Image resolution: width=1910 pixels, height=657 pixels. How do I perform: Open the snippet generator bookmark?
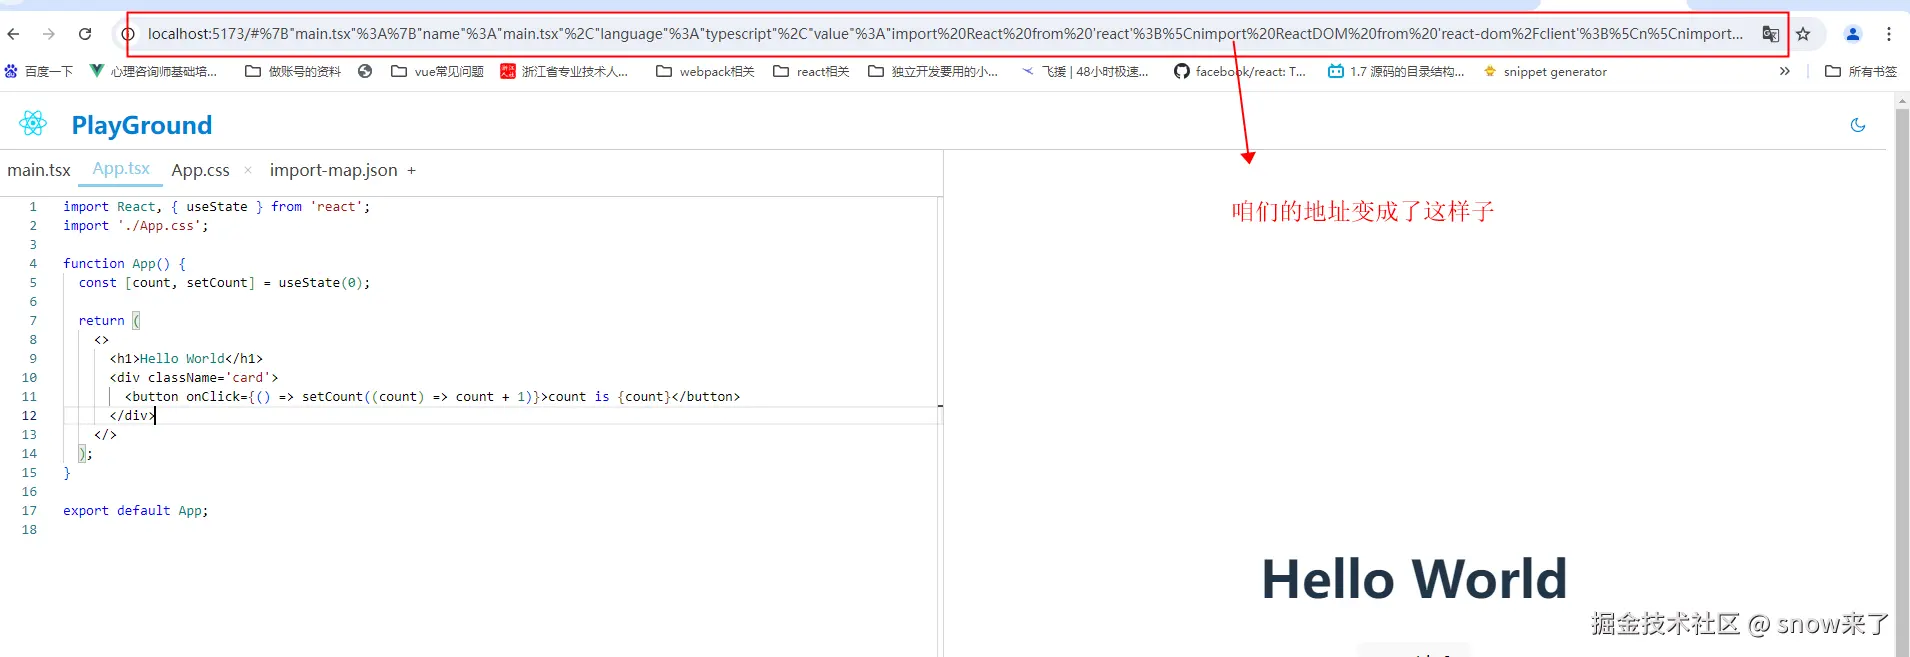(x=1545, y=71)
